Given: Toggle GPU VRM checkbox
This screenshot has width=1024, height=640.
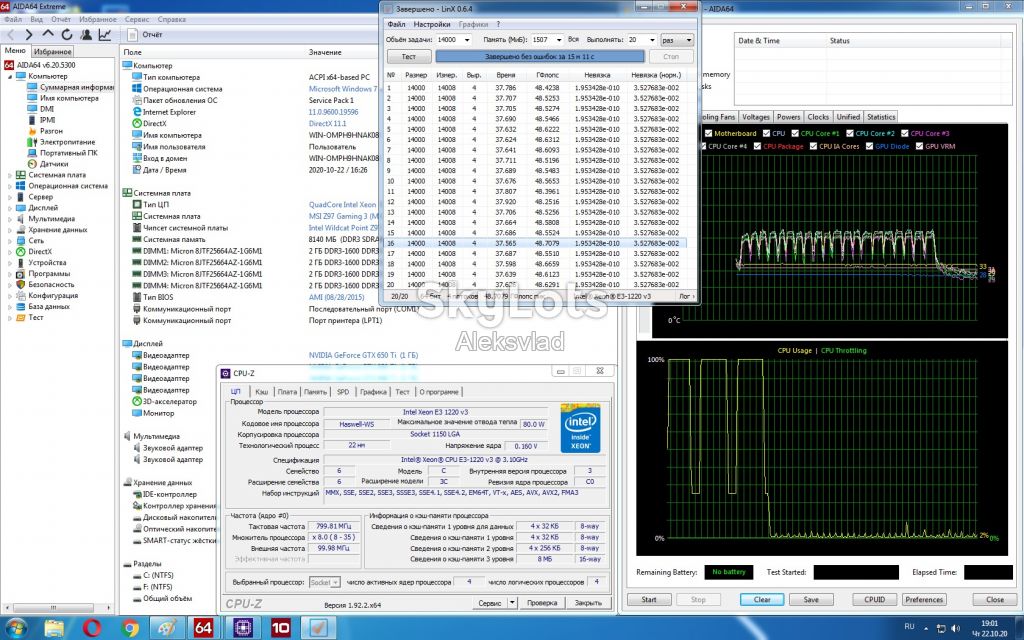Looking at the screenshot, I should coord(919,146).
